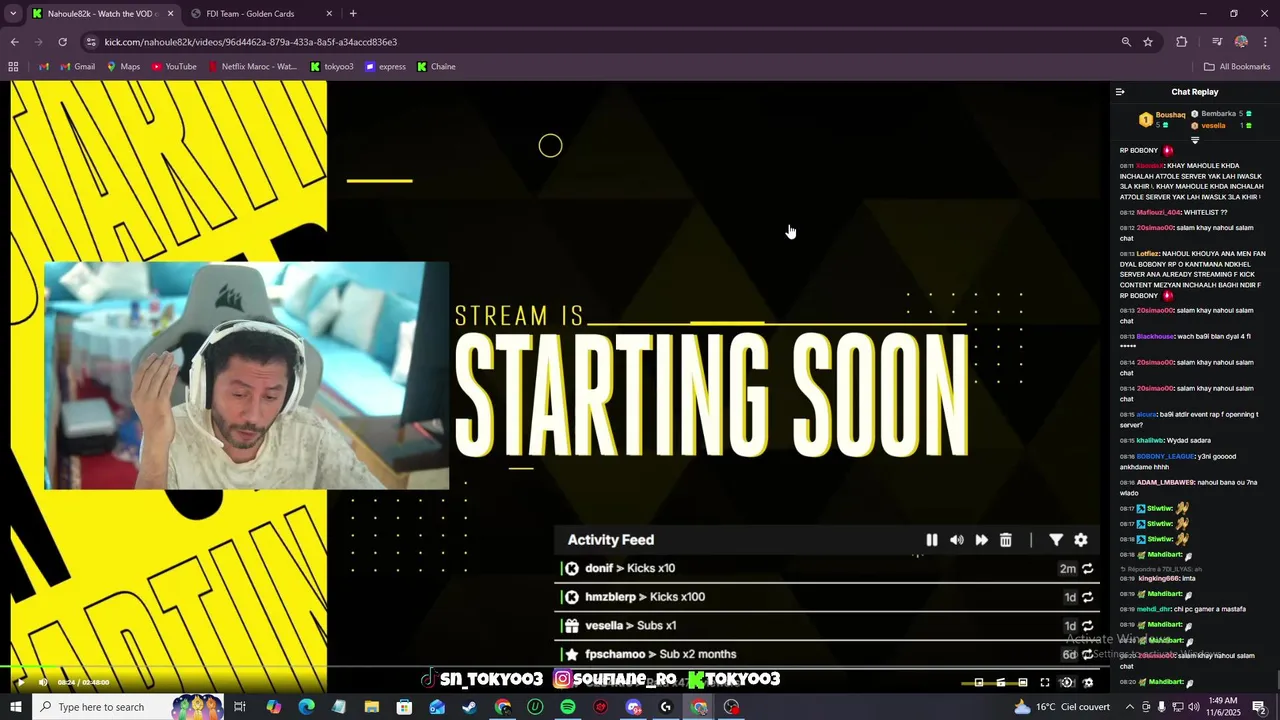Open video player settings gear
The height and width of the screenshot is (720, 1280).
(1088, 682)
